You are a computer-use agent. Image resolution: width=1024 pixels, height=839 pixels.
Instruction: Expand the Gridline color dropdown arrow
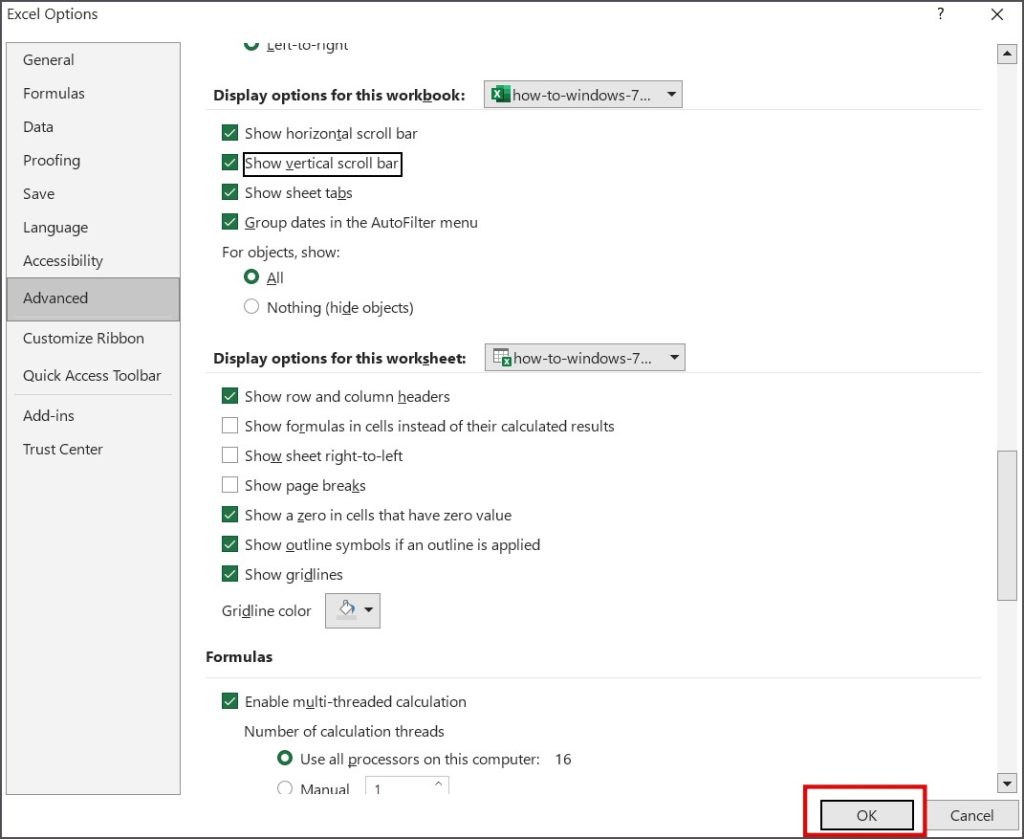369,610
